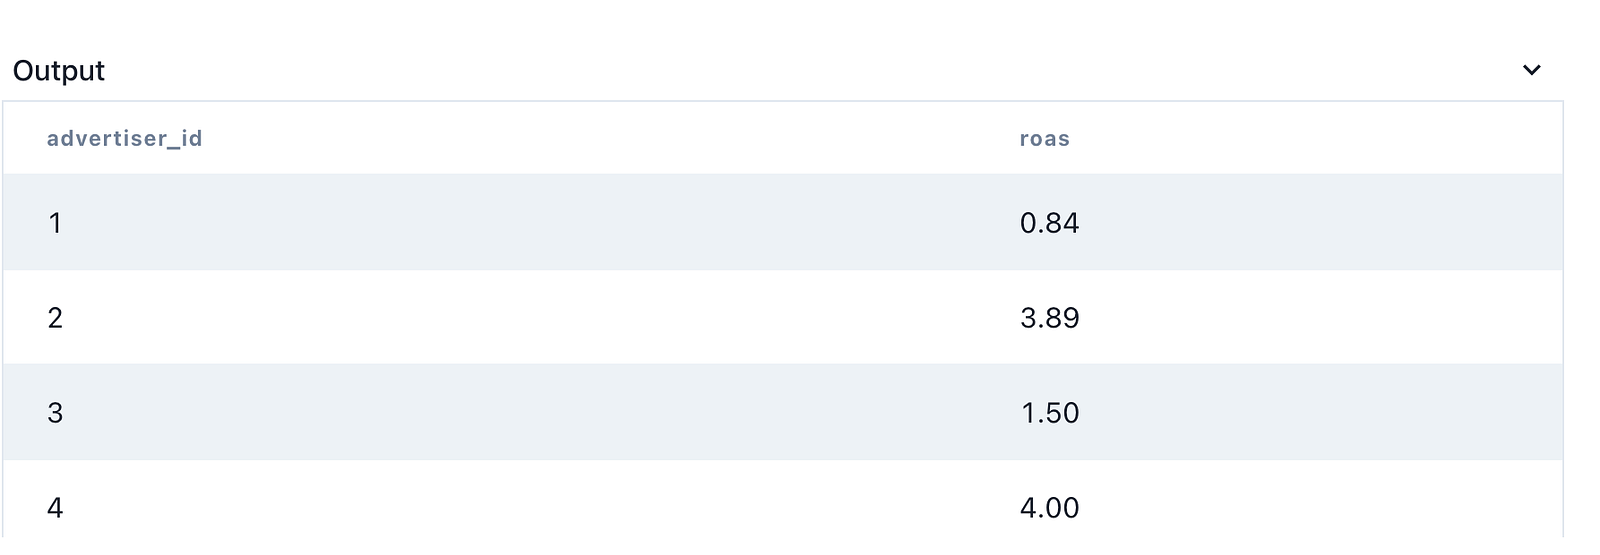The height and width of the screenshot is (555, 1600).
Task: Collapse the Output panel chevron
Action: pyautogui.click(x=1531, y=70)
